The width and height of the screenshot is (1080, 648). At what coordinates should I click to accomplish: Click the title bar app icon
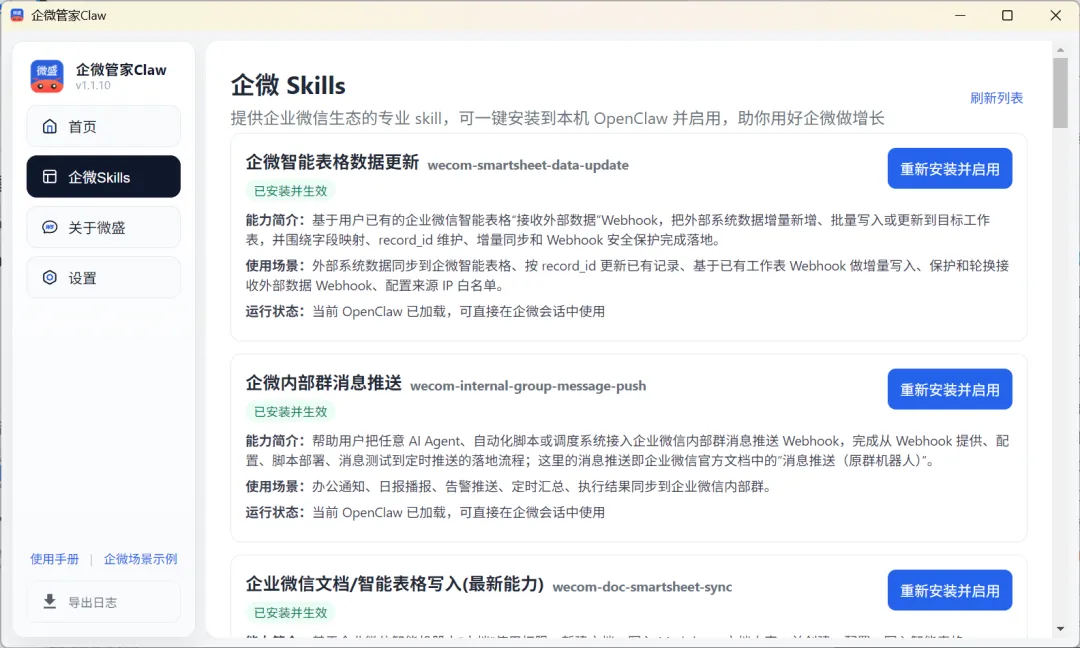click(x=17, y=15)
